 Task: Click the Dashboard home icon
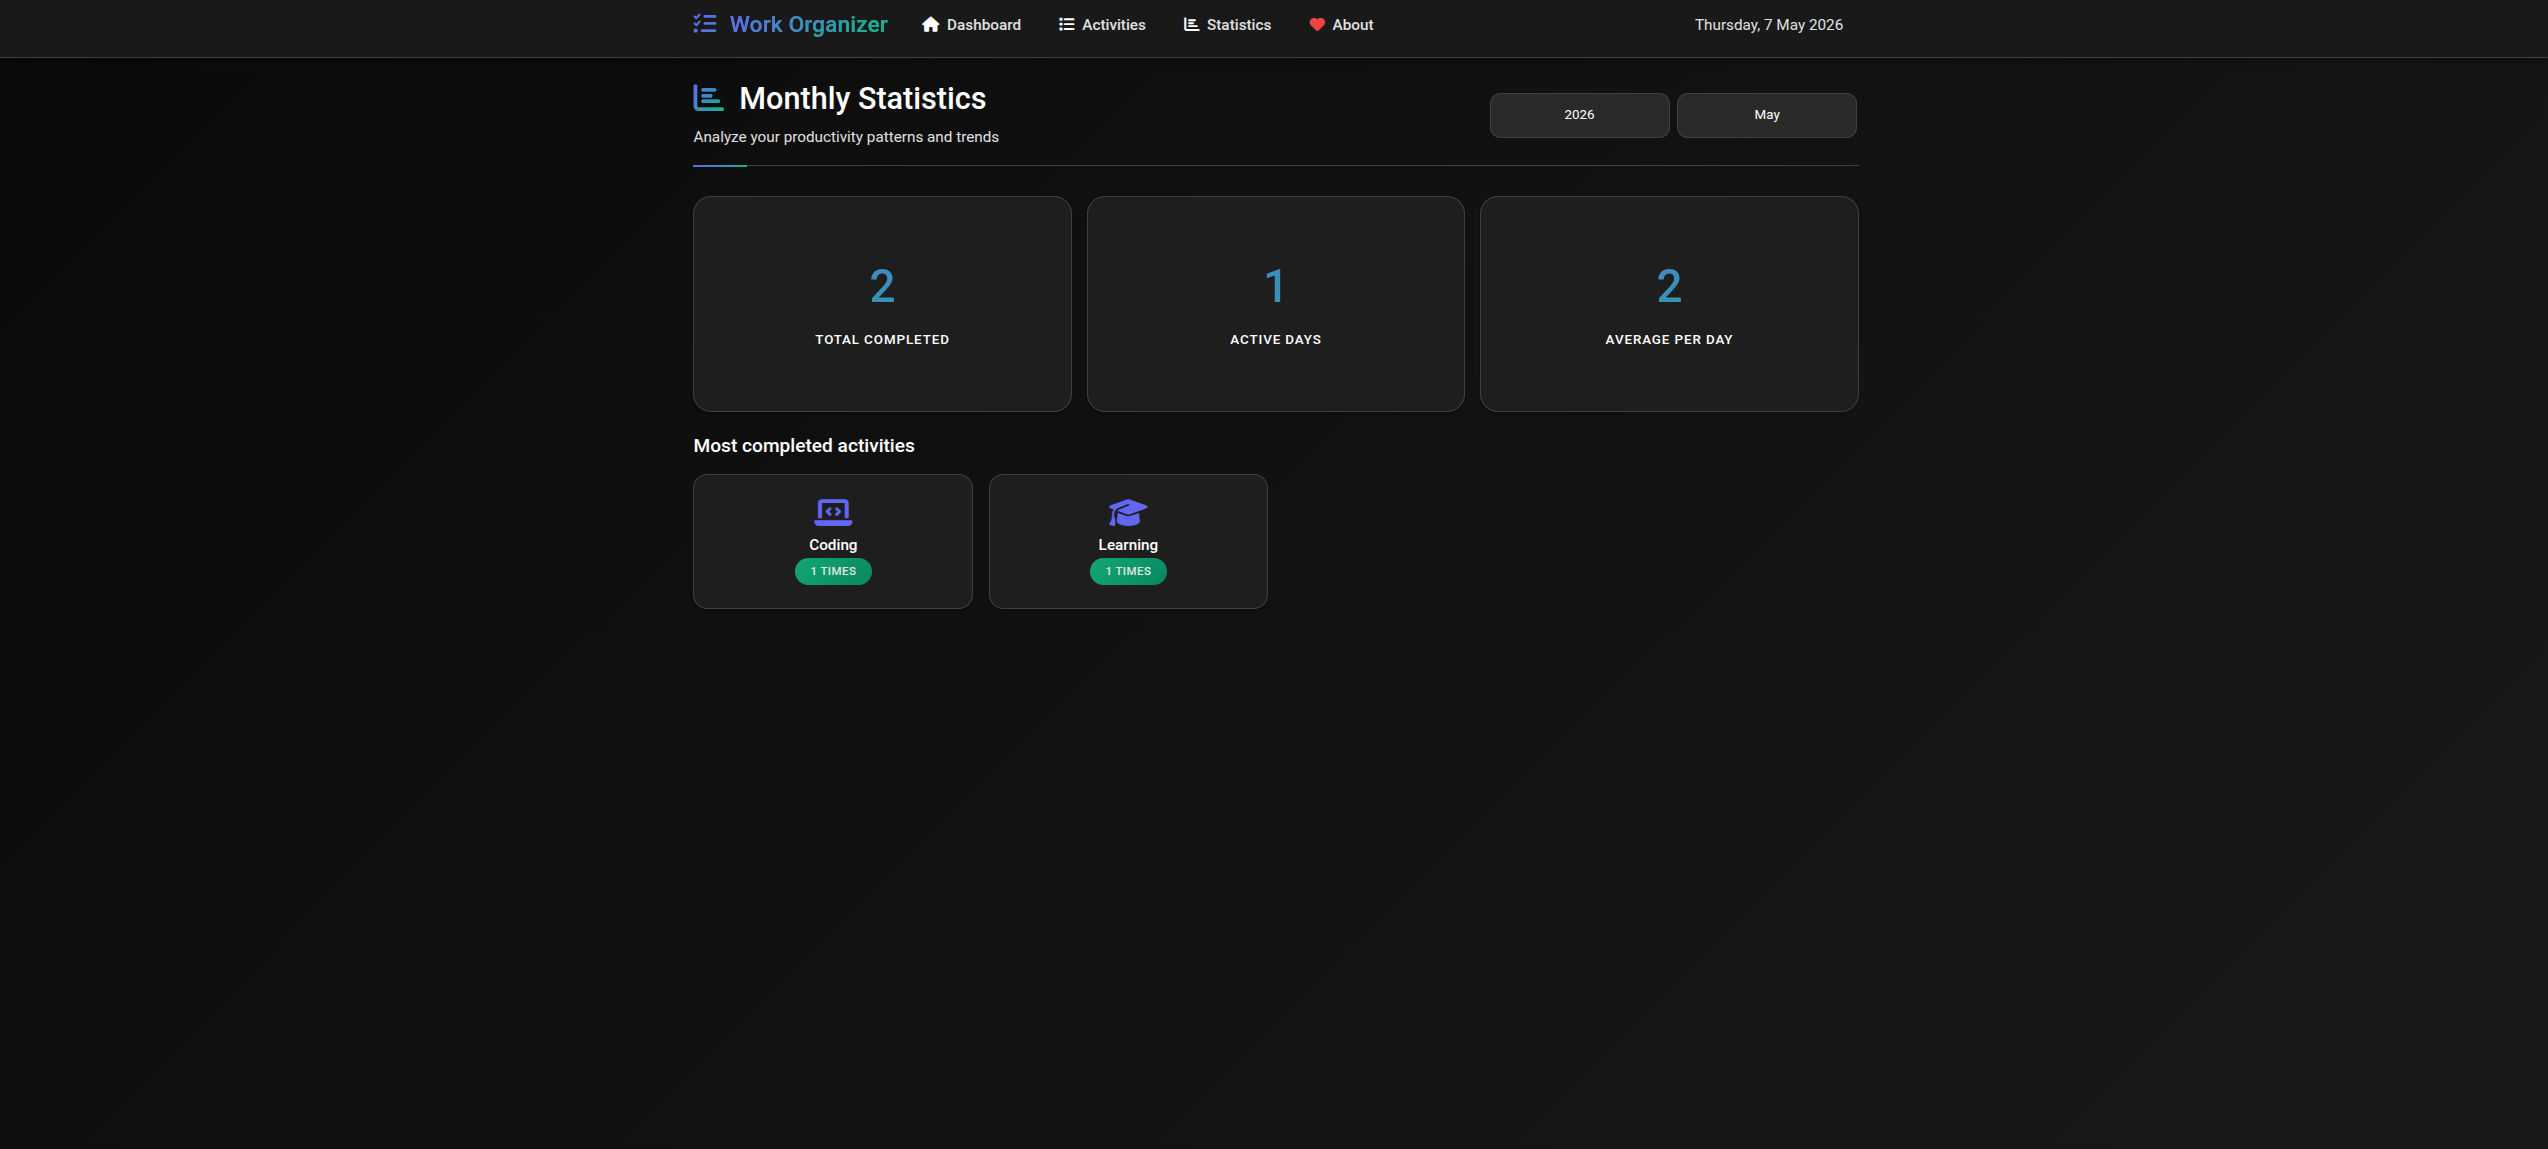point(930,25)
